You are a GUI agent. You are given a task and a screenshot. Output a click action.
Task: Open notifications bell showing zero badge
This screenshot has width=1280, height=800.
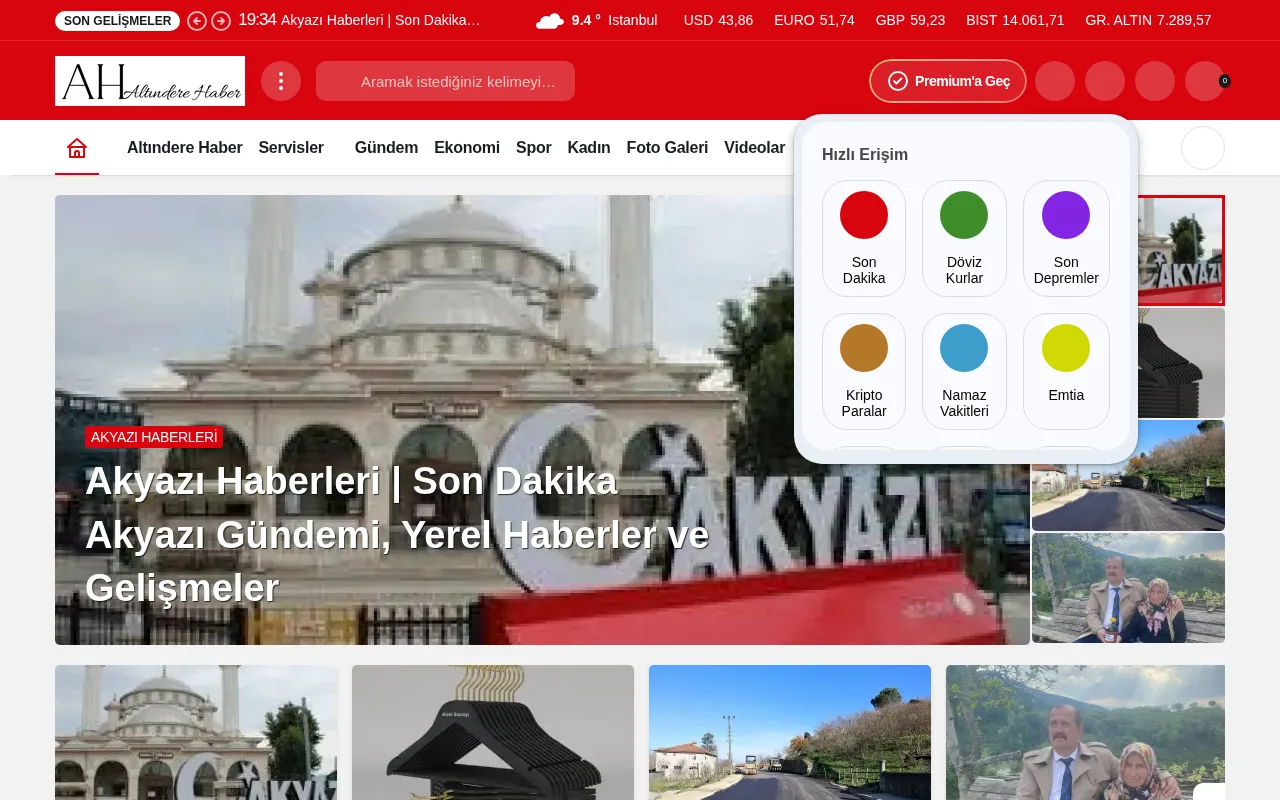pyautogui.click(x=1205, y=81)
